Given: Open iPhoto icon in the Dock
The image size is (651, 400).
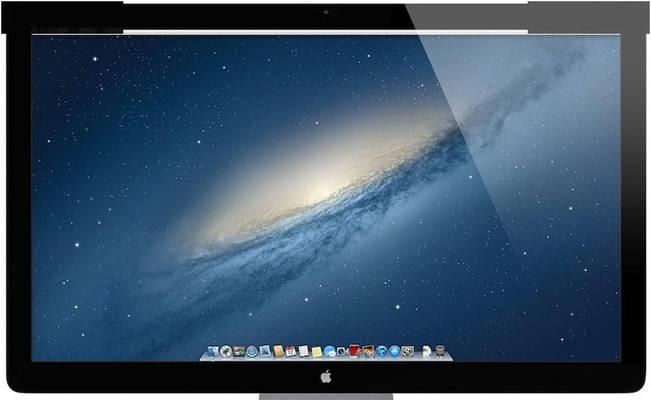Looking at the screenshot, I should (369, 351).
